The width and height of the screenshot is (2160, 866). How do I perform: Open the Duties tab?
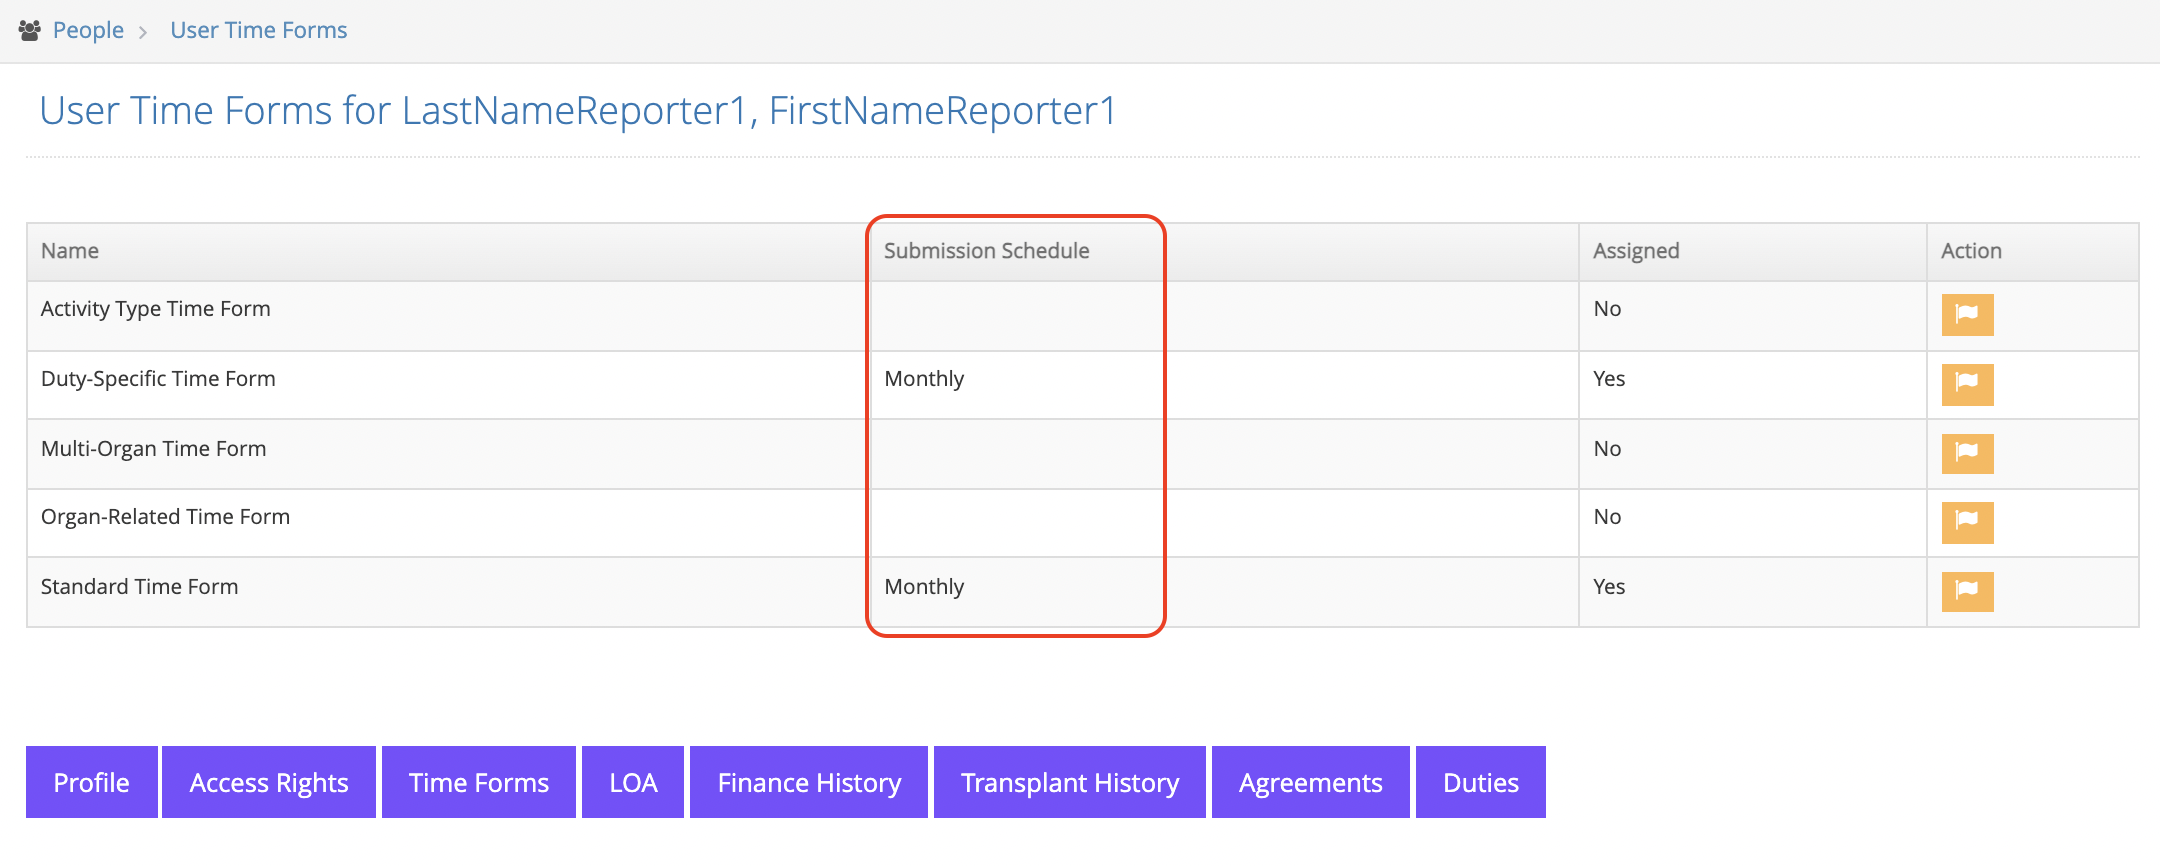click(x=1481, y=782)
